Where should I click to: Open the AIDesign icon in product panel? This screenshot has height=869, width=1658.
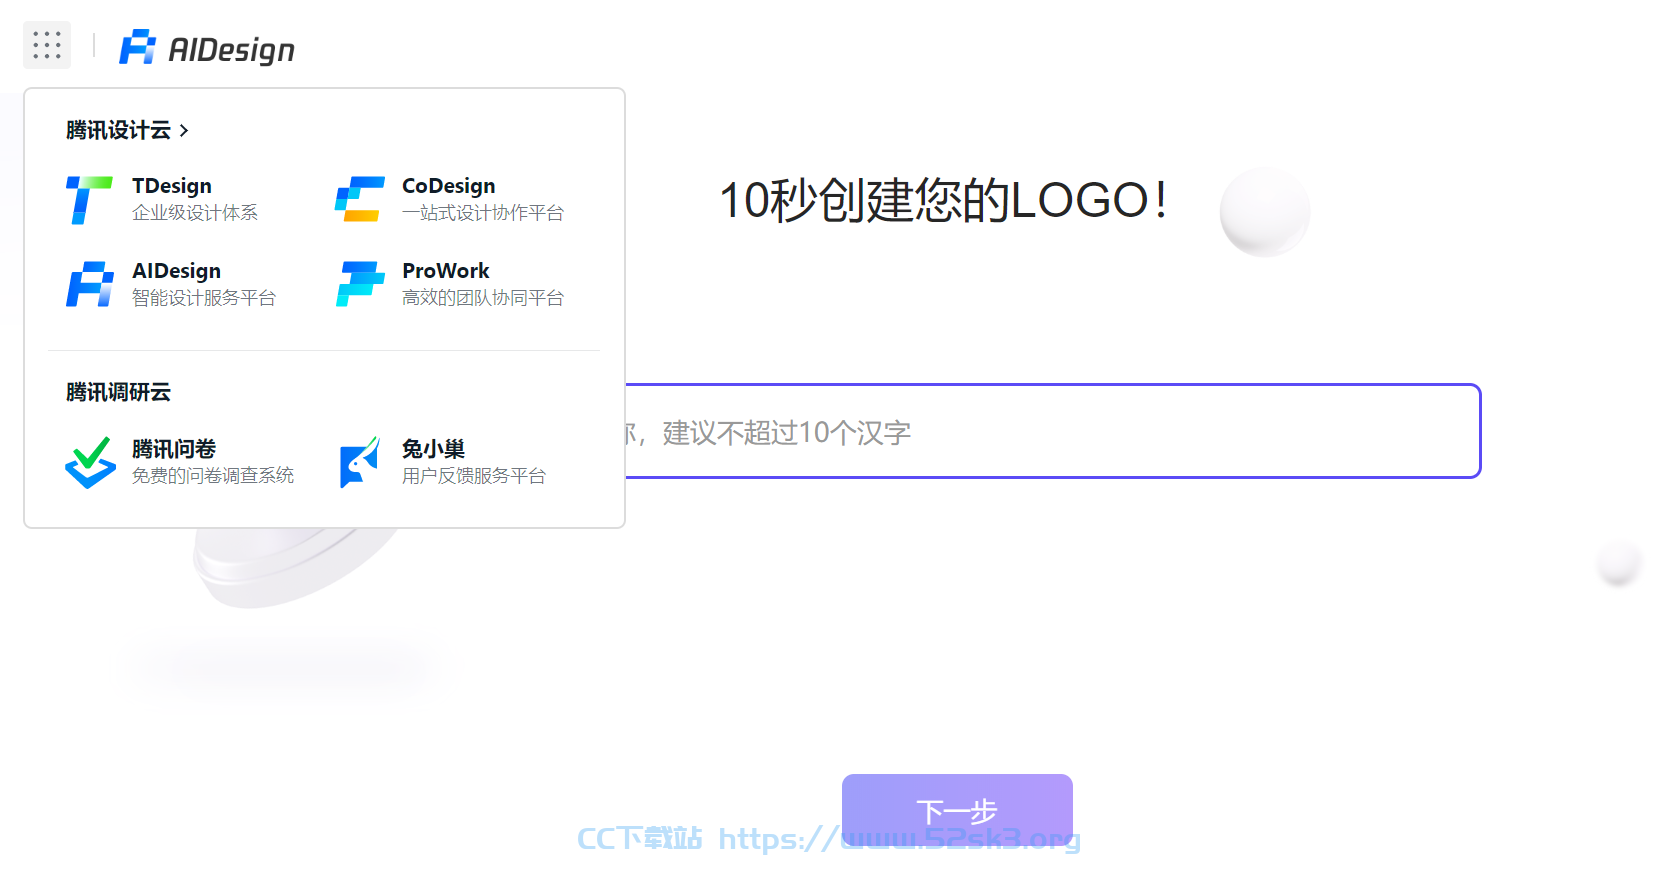click(90, 284)
